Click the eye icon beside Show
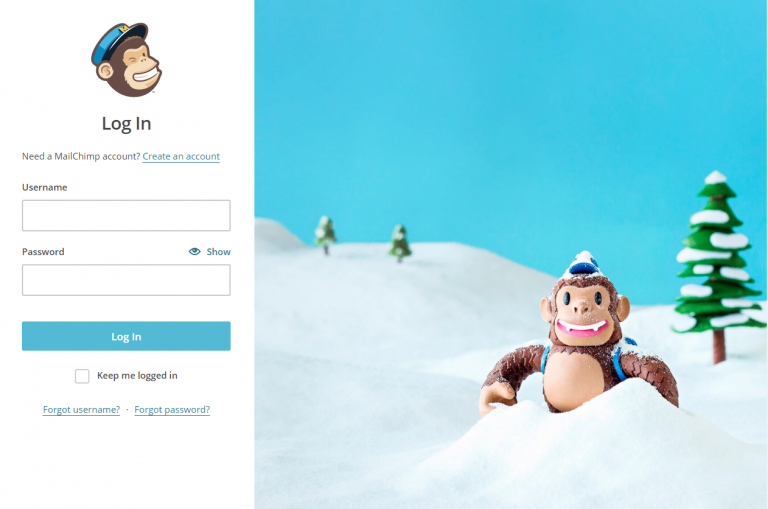768x509 pixels. 194,251
